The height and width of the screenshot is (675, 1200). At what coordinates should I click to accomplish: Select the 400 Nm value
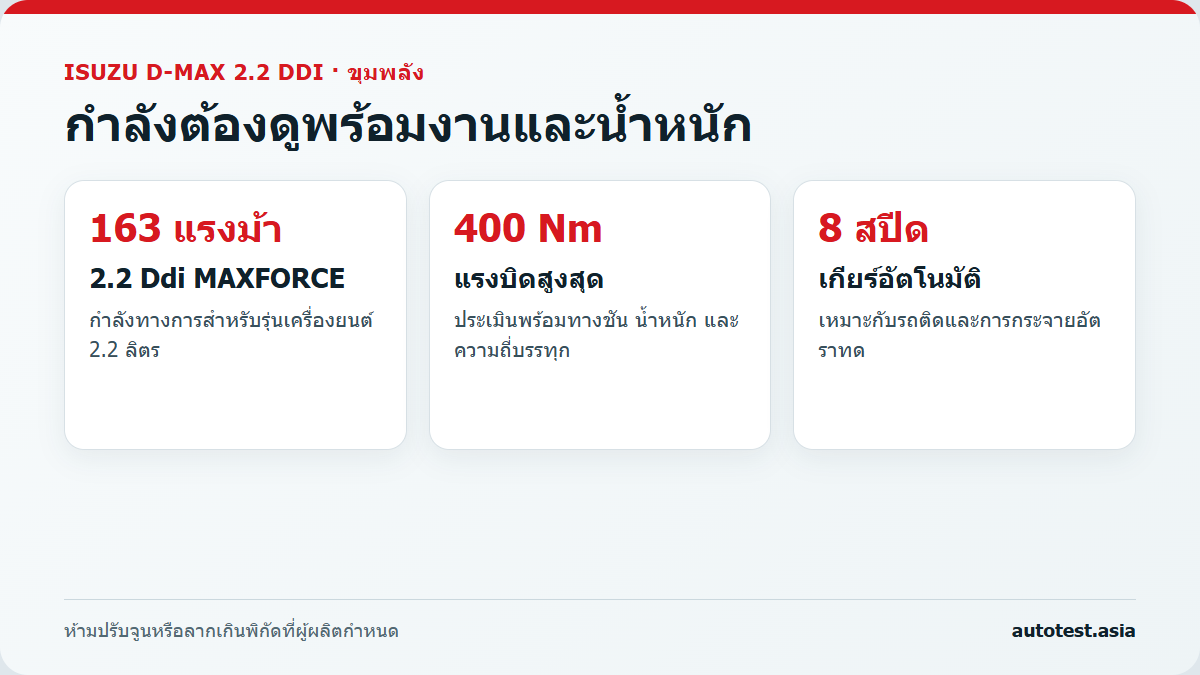528,229
